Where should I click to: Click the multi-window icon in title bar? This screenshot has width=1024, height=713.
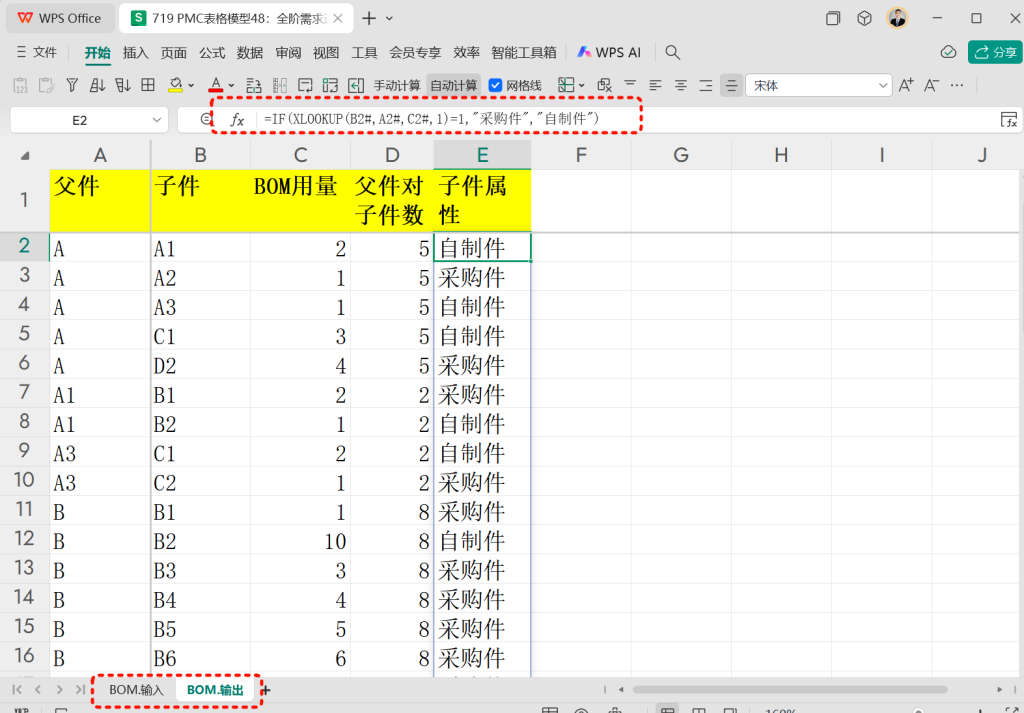point(833,18)
